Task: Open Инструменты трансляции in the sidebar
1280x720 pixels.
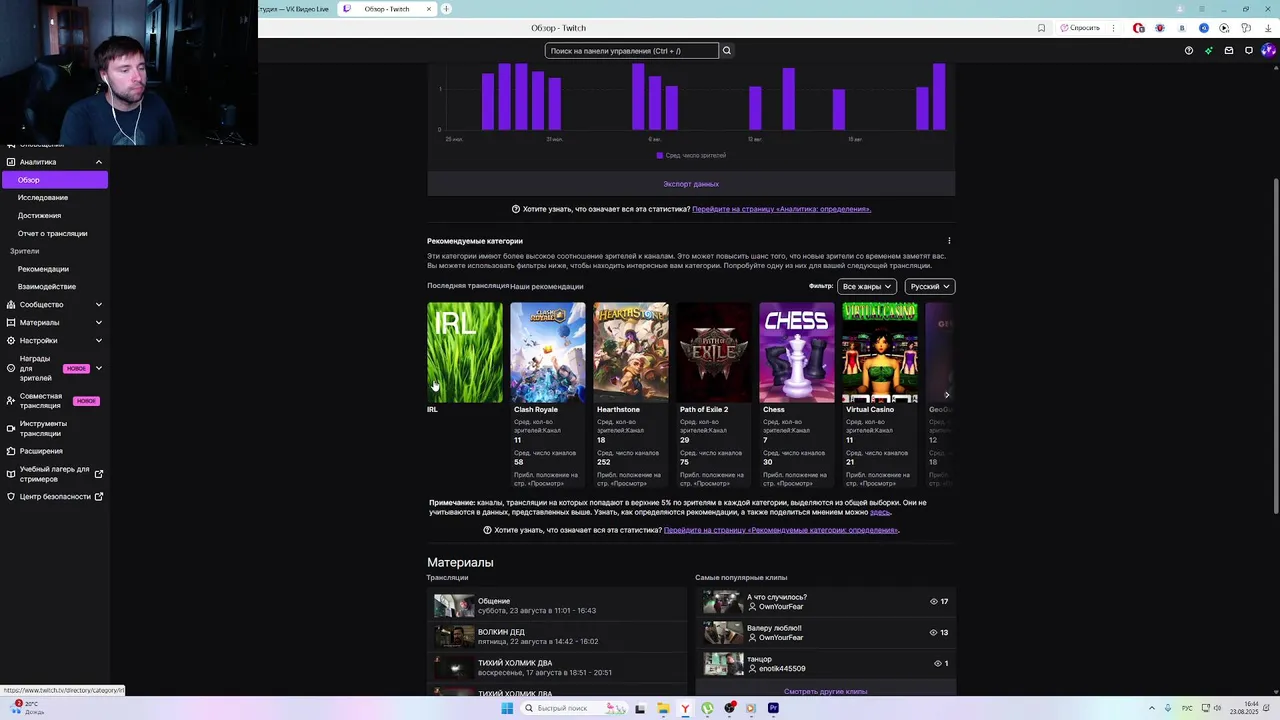Action: (43, 428)
